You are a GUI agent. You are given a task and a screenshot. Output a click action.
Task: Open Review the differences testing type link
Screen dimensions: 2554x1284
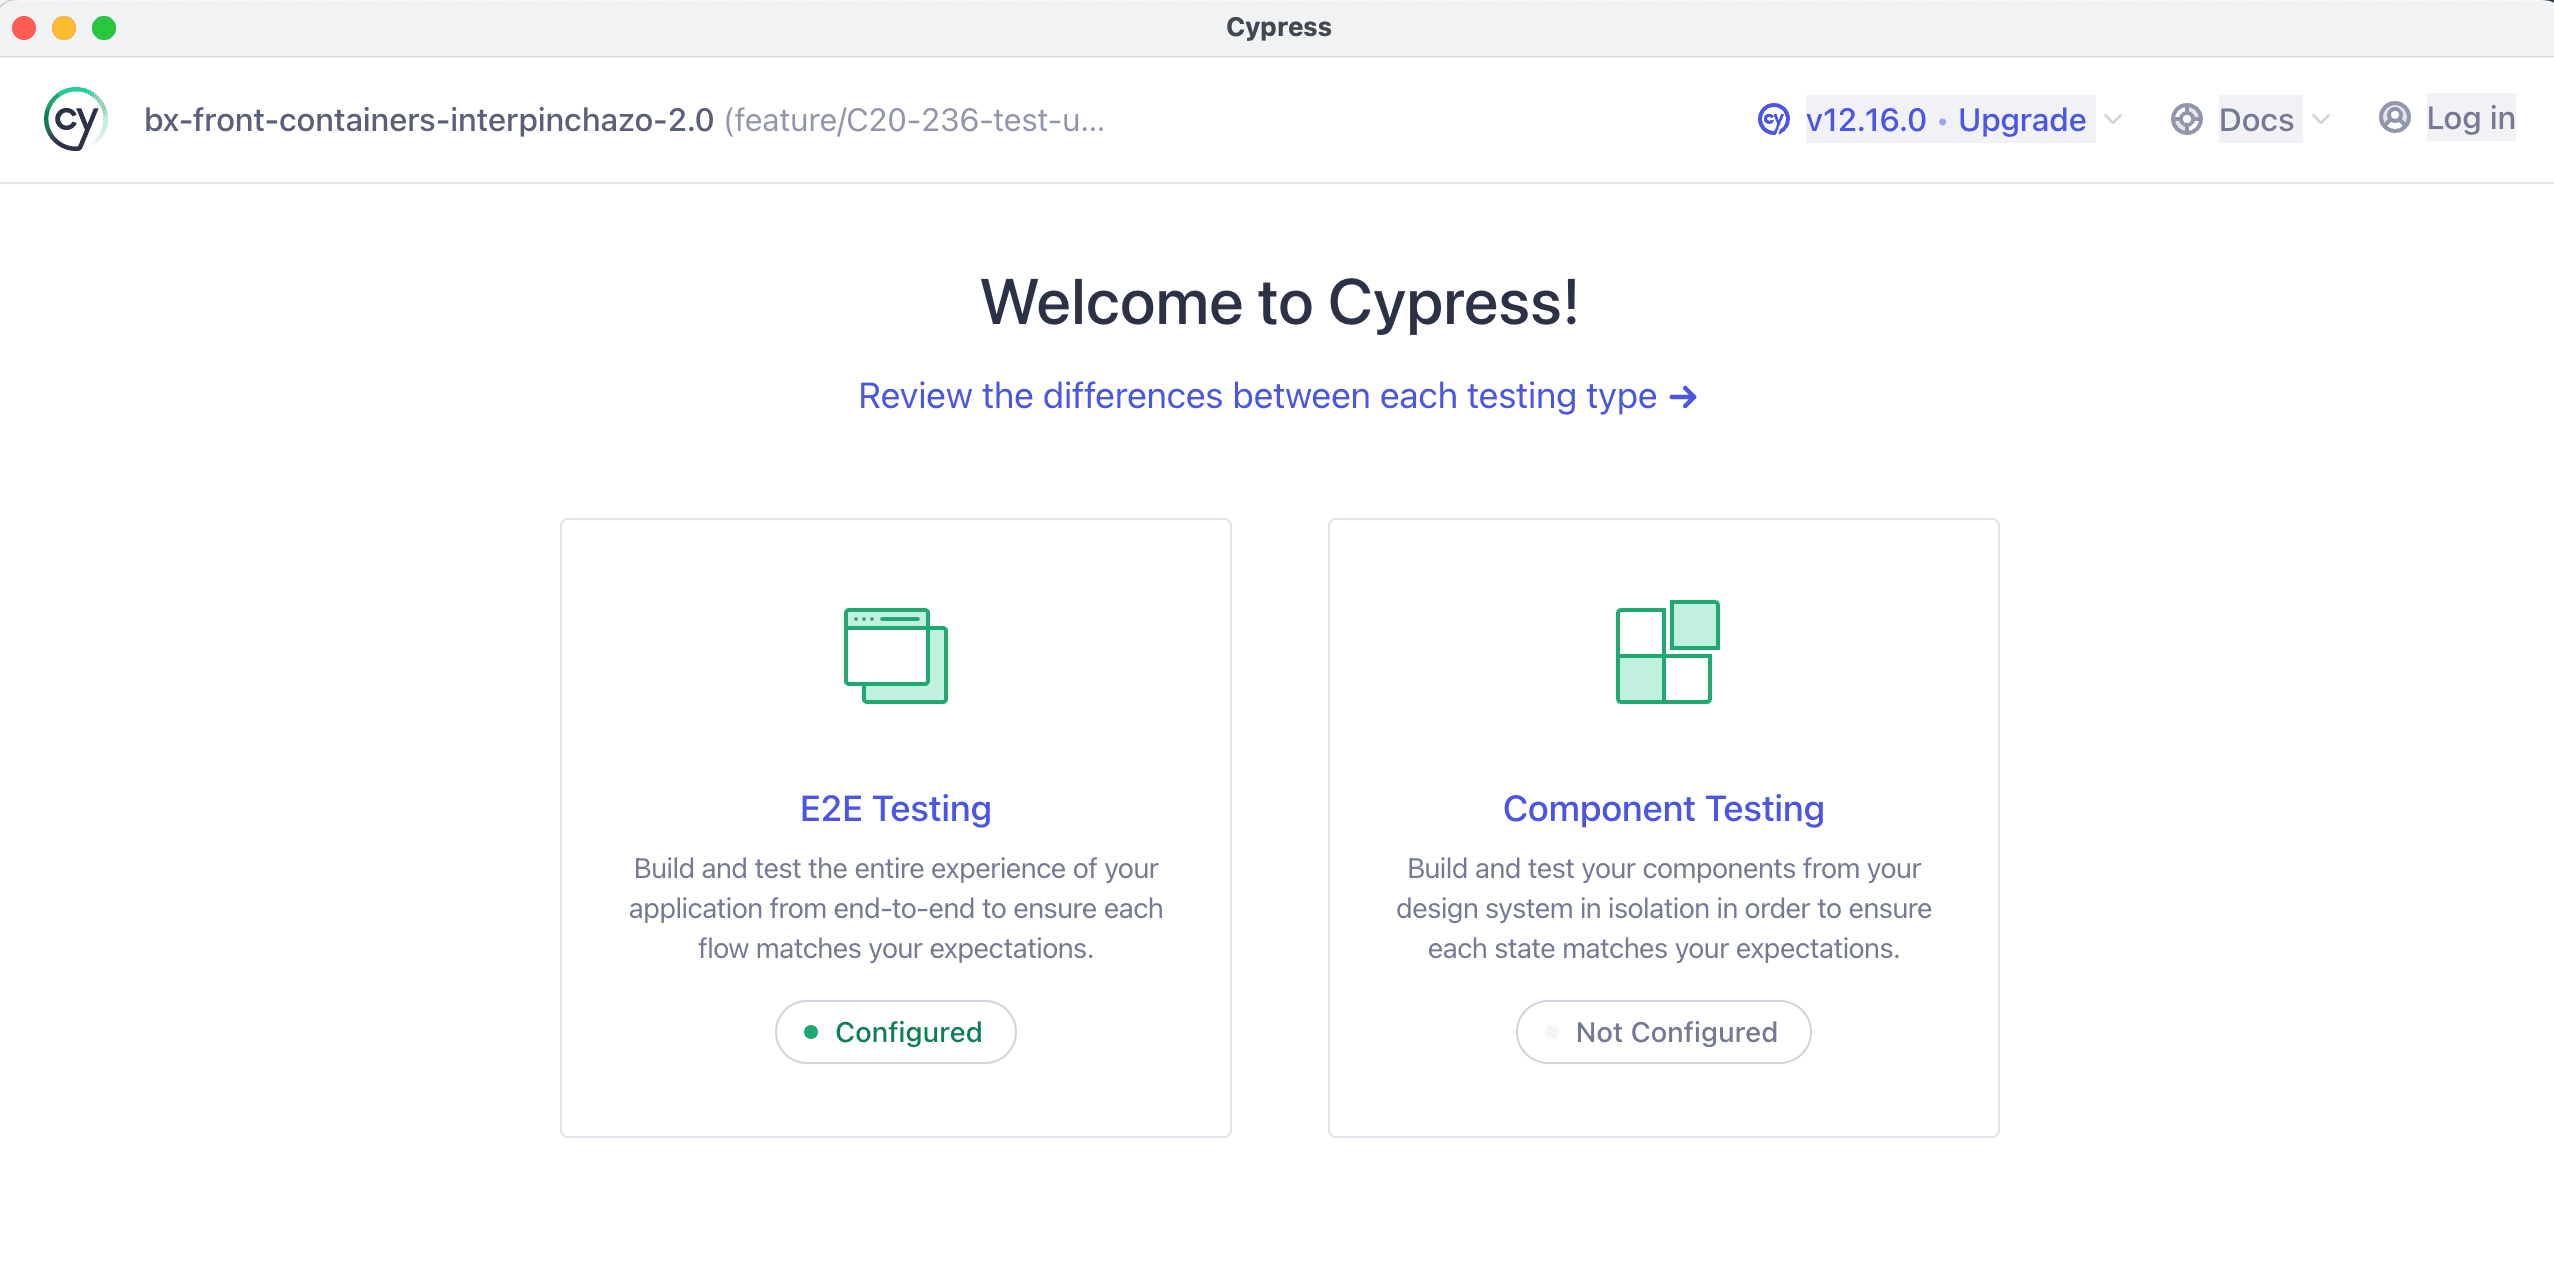coord(1257,397)
